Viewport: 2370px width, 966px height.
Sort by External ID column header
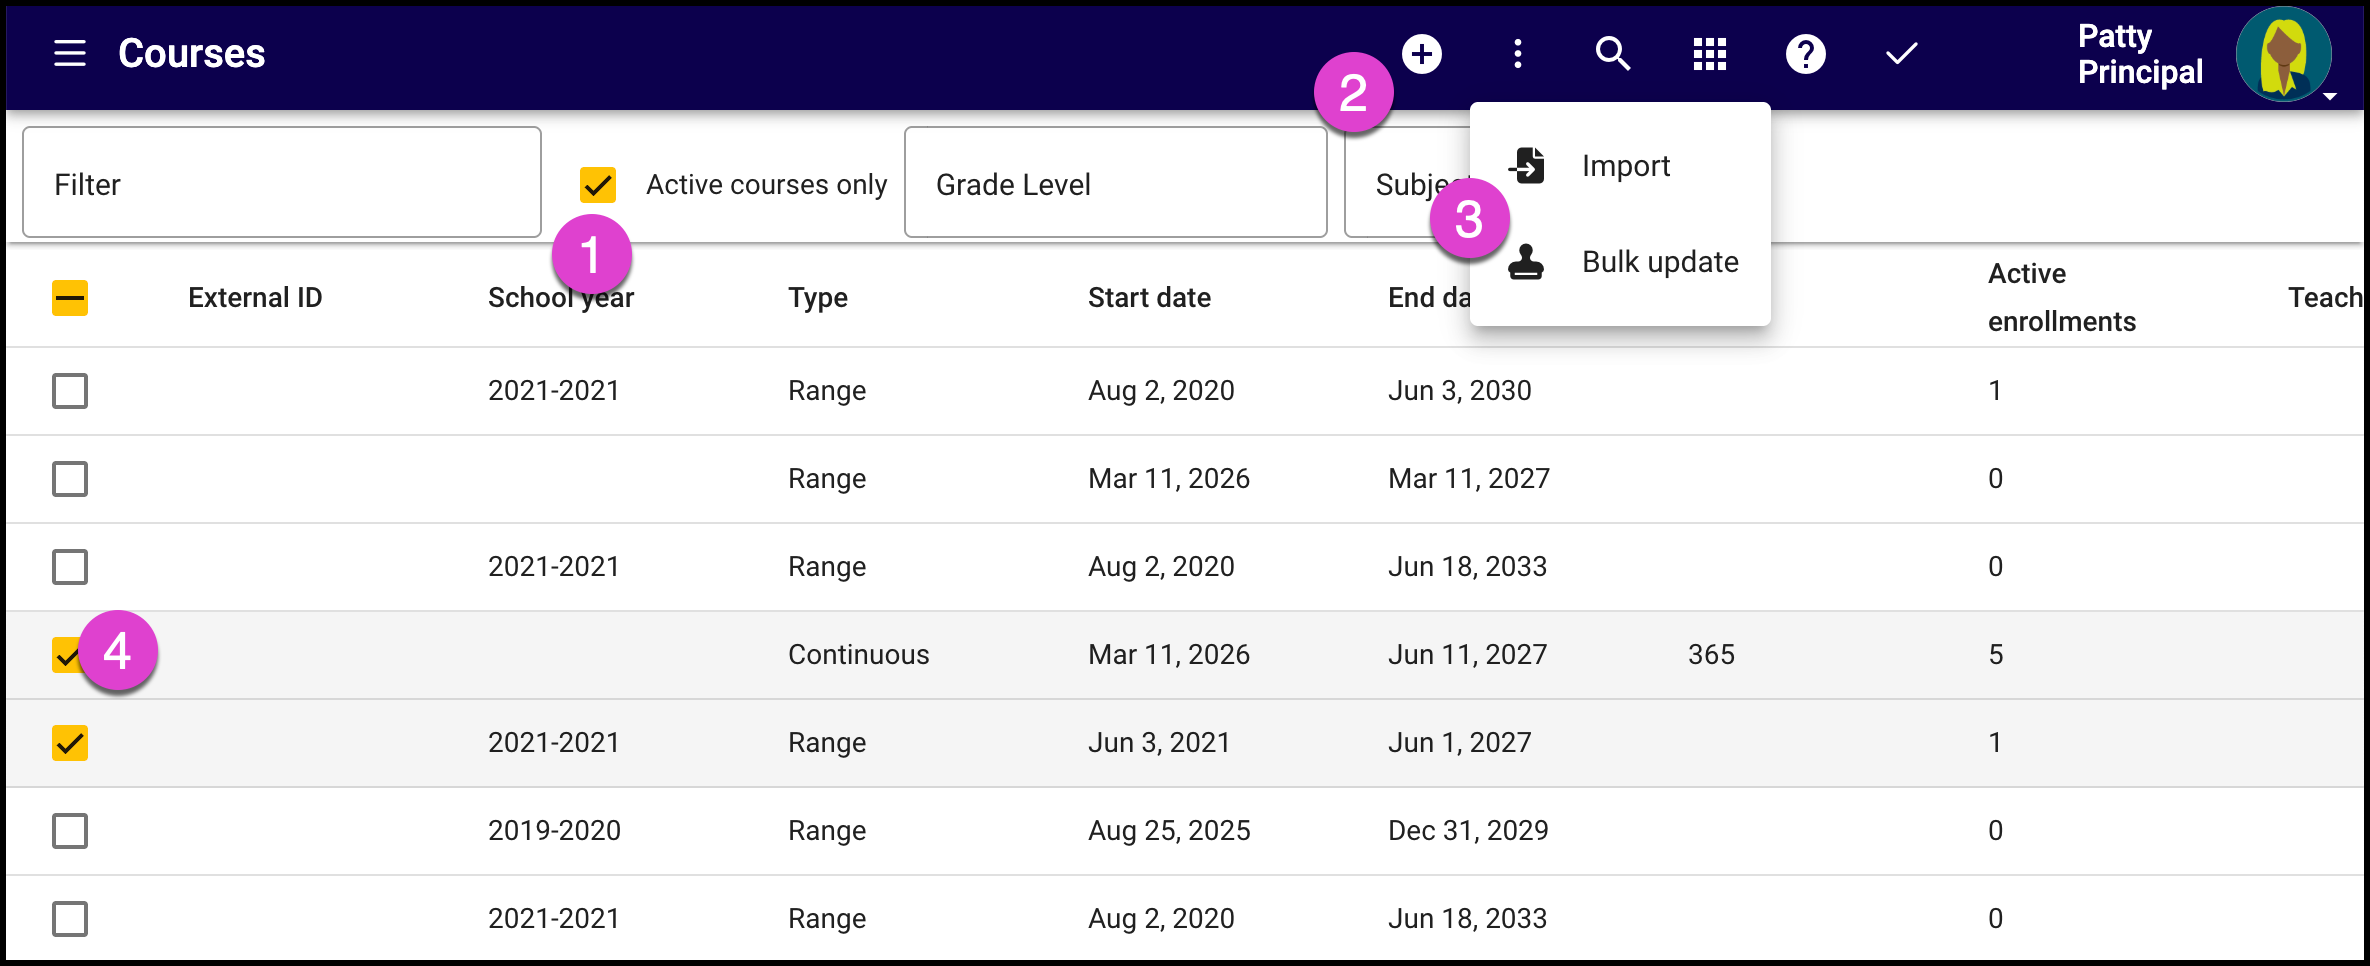[x=255, y=298]
